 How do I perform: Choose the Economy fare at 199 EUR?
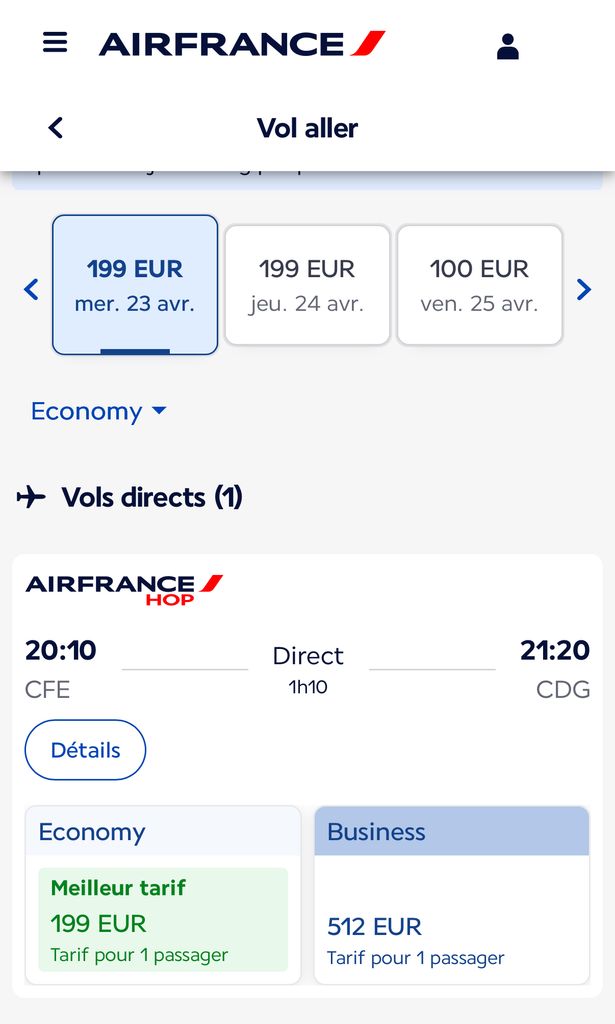click(x=162, y=920)
